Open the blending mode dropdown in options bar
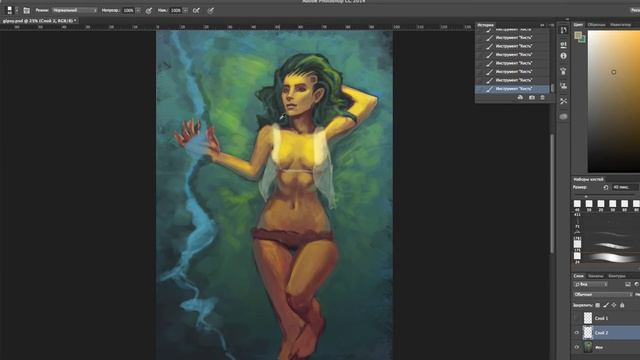Screen dimensions: 640x360 coord(75,10)
